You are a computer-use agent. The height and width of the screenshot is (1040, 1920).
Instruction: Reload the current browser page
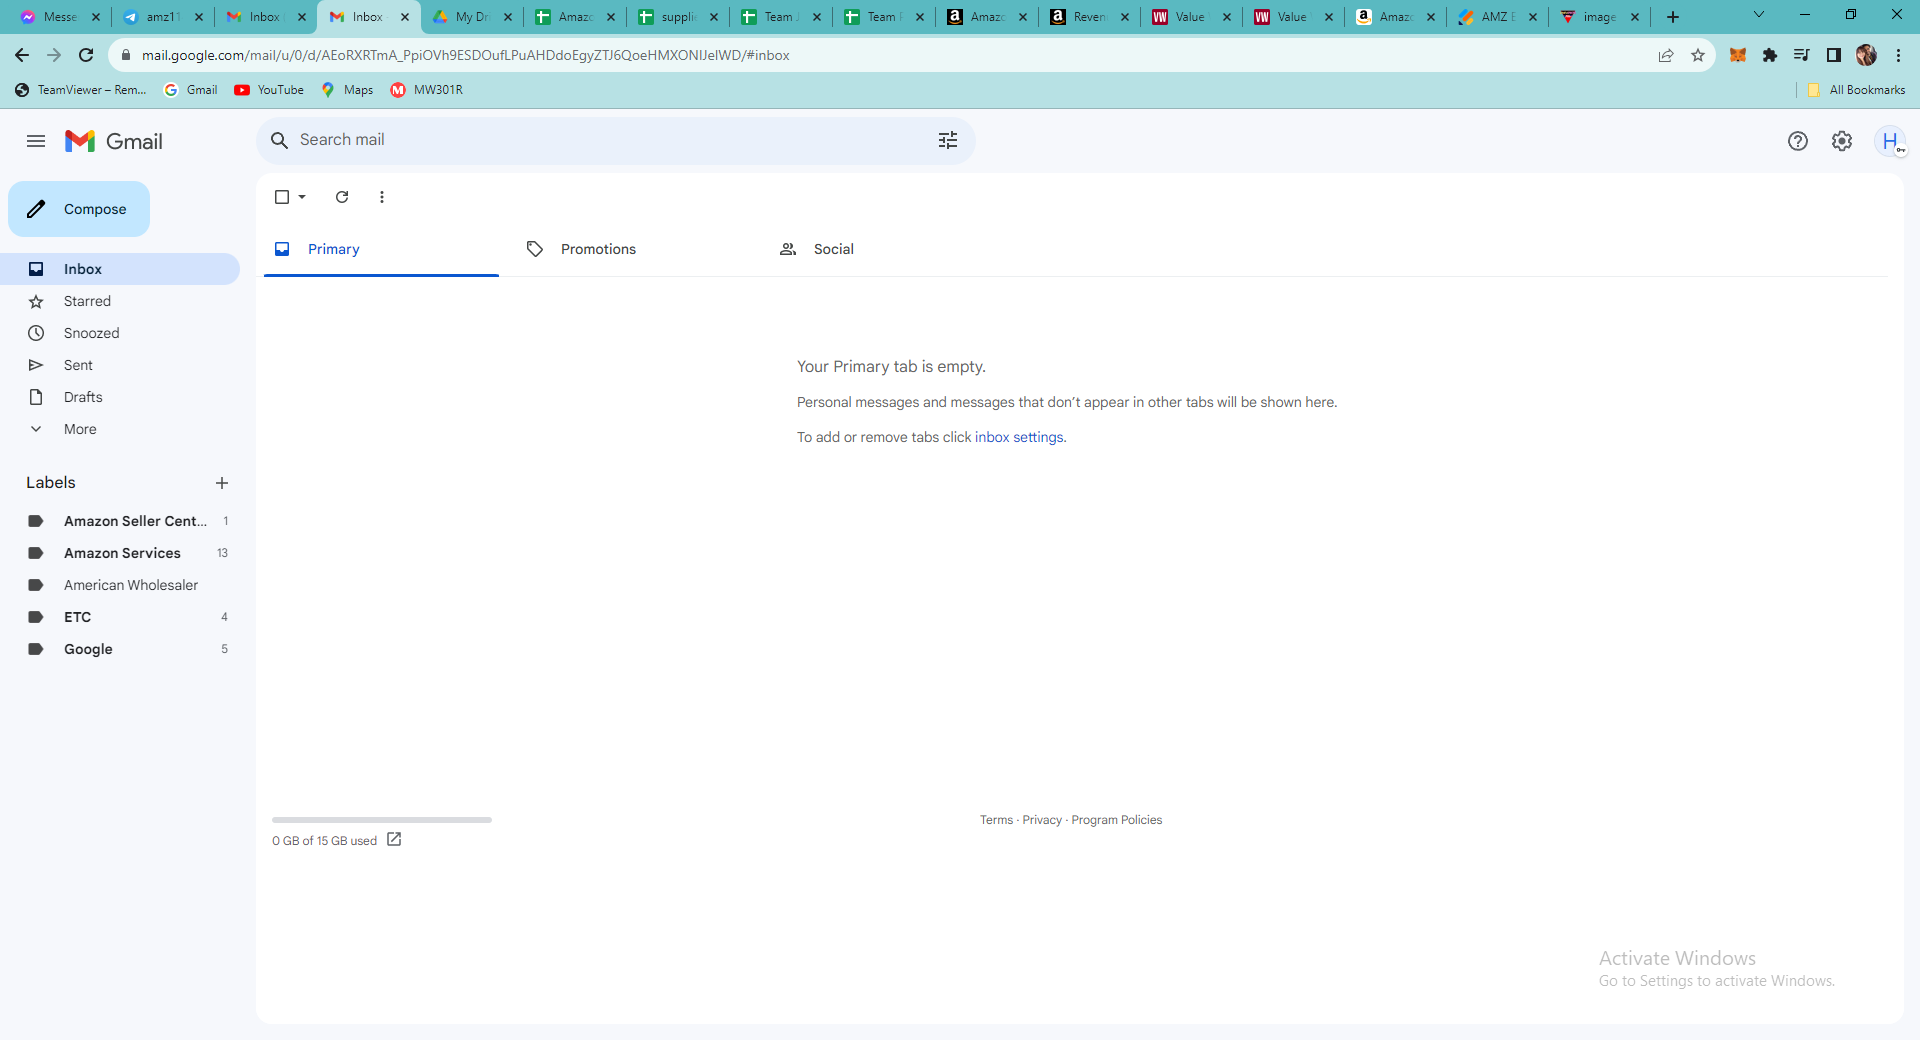pyautogui.click(x=86, y=55)
